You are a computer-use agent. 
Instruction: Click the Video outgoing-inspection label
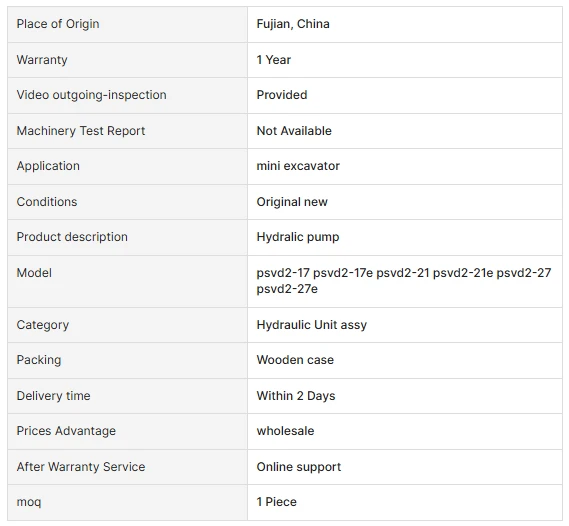pos(91,95)
